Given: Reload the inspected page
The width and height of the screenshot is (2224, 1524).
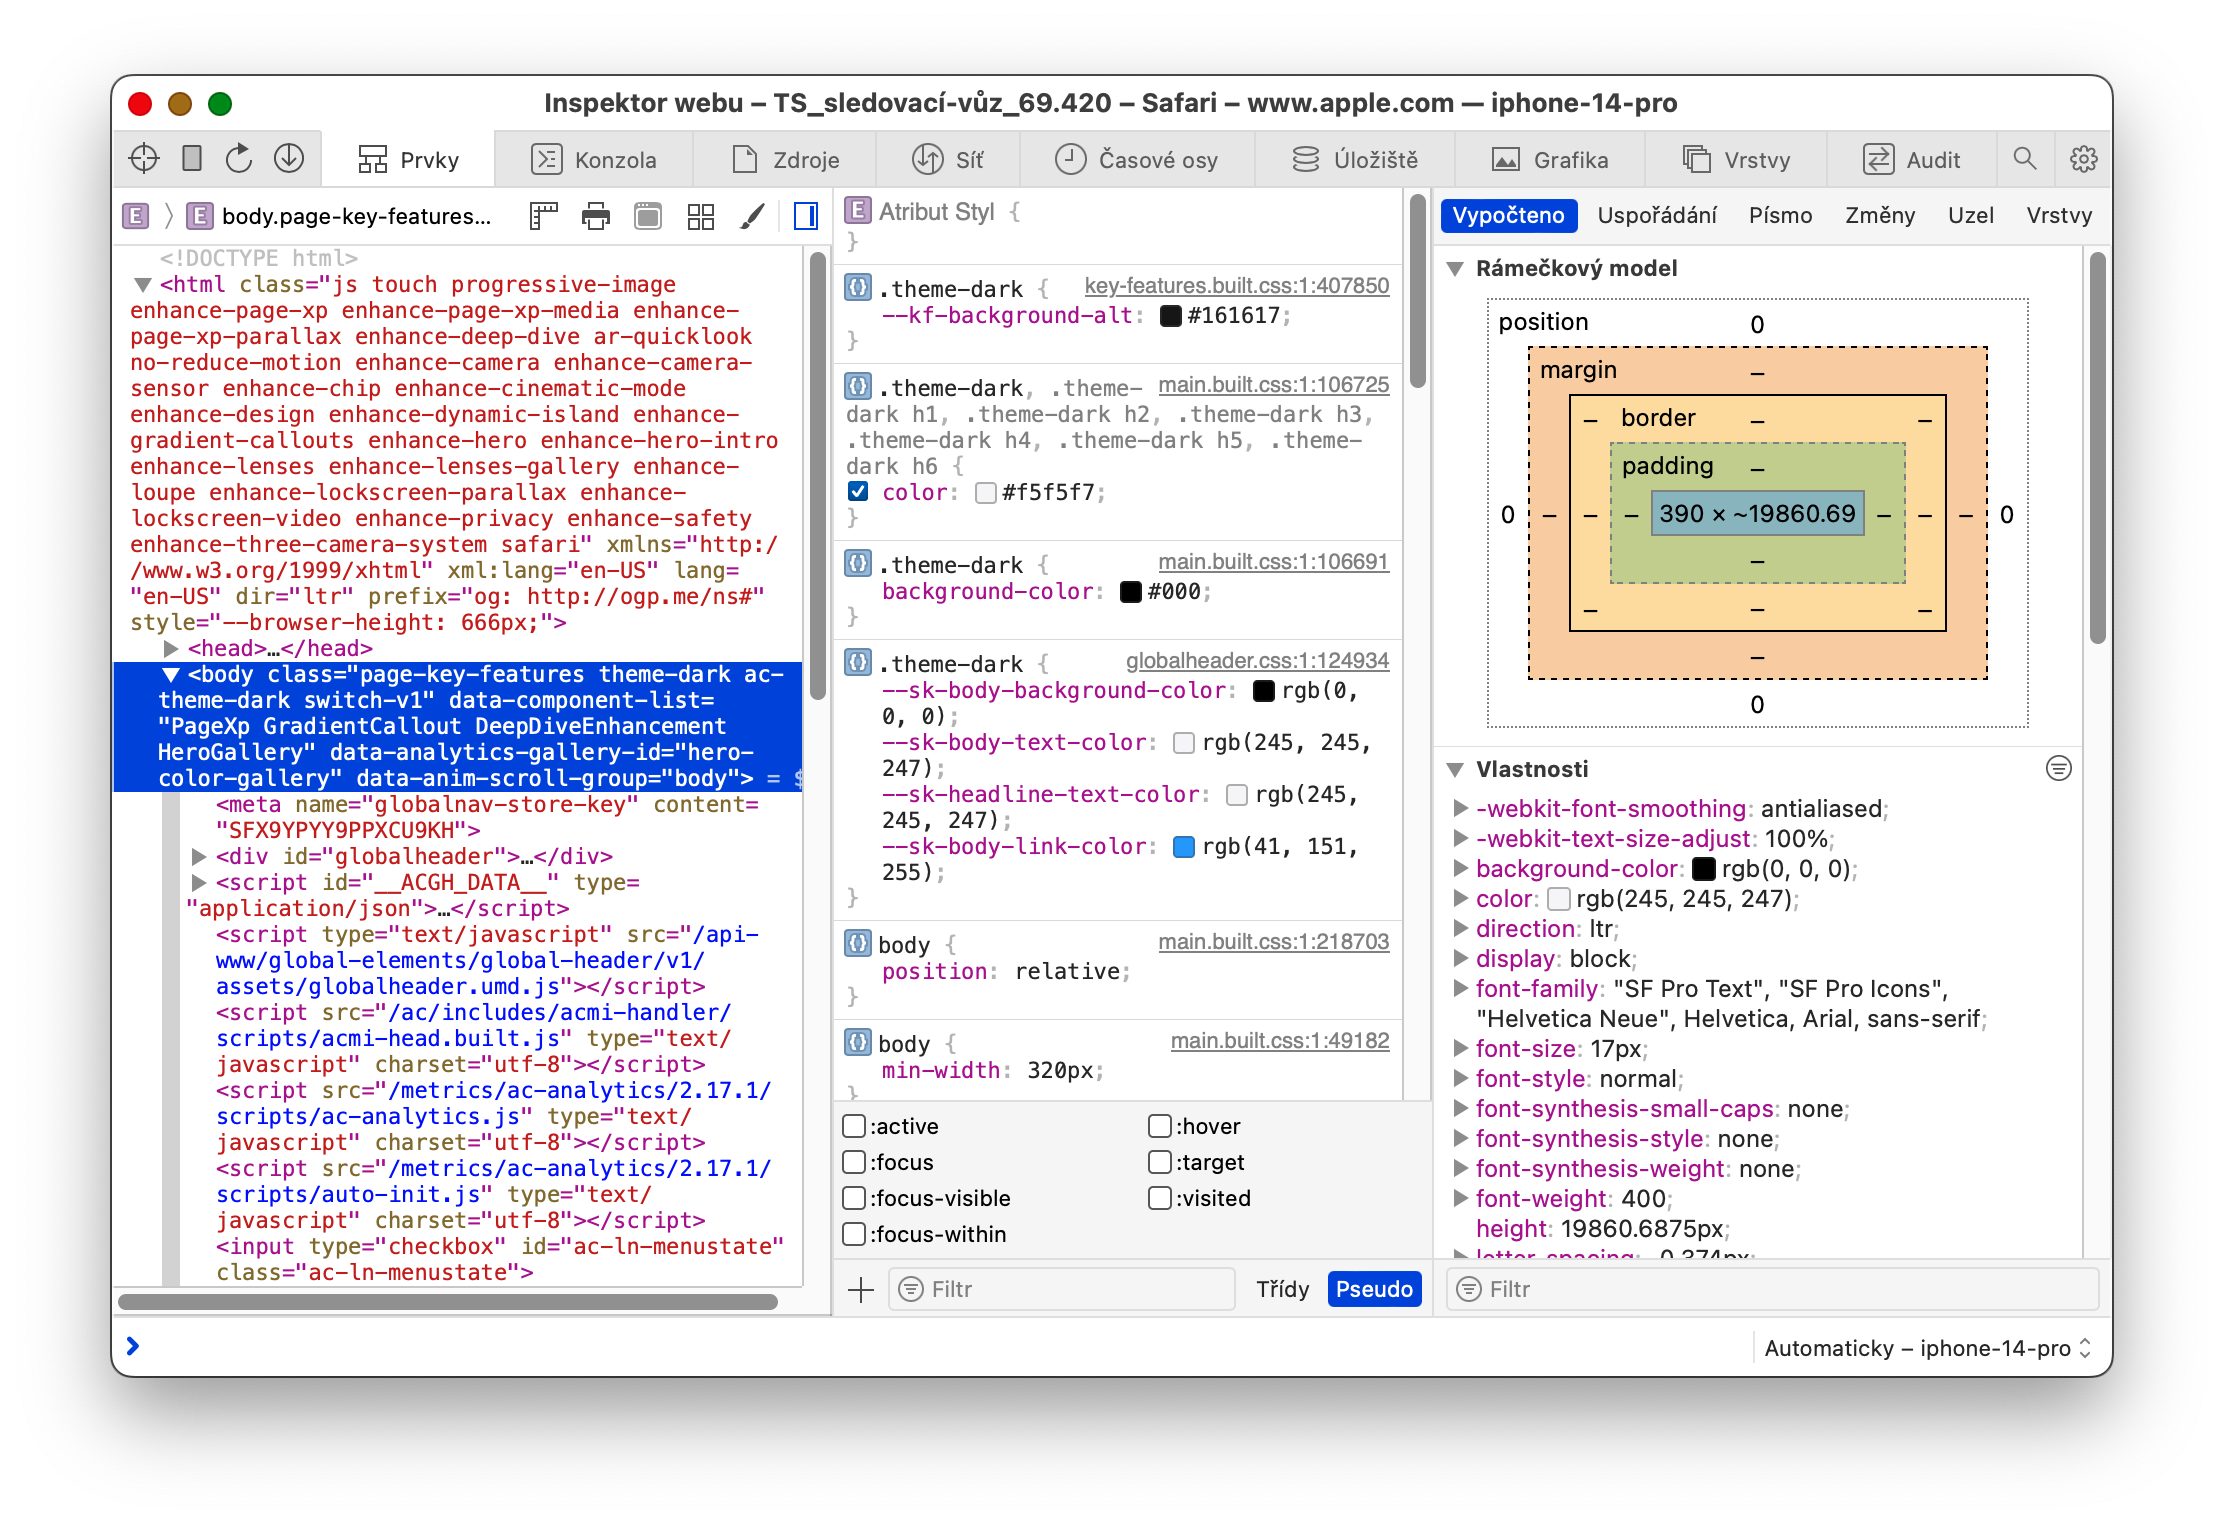Looking at the screenshot, I should pos(239,159).
